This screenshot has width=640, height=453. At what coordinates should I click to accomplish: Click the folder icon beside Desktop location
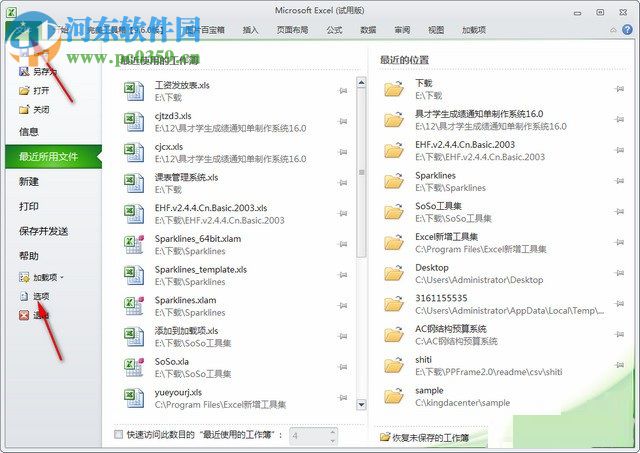(x=394, y=273)
